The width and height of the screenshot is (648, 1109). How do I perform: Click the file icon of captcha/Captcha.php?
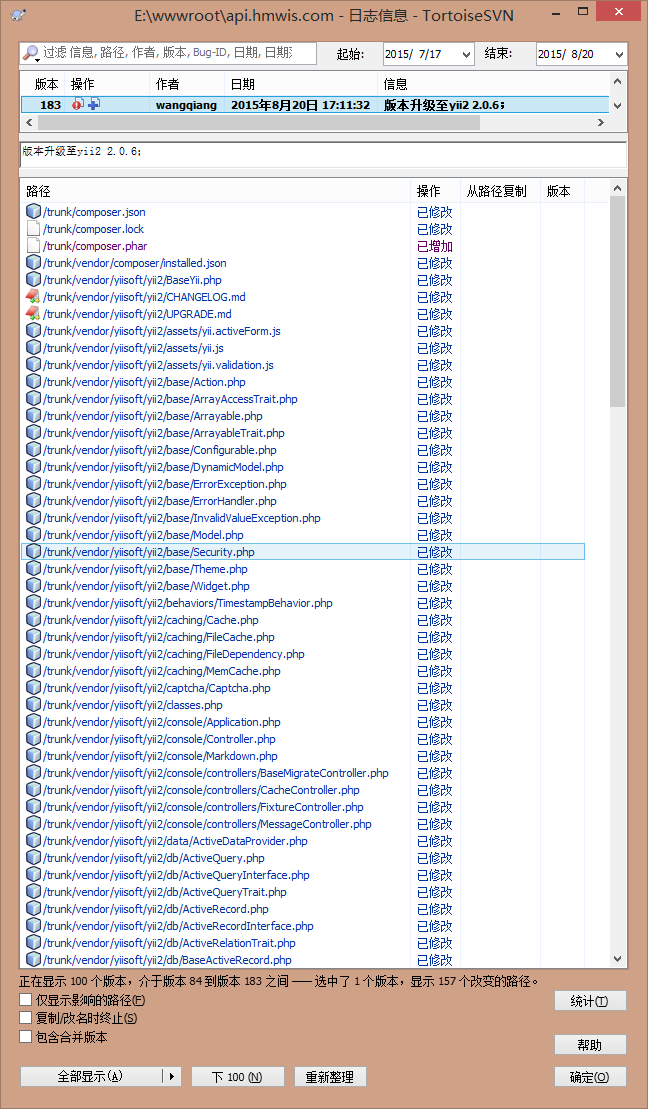click(33, 688)
